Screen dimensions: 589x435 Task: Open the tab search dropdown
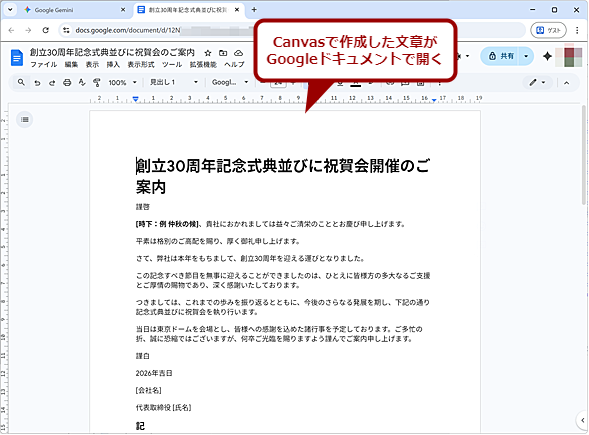pyautogui.click(x=10, y=10)
